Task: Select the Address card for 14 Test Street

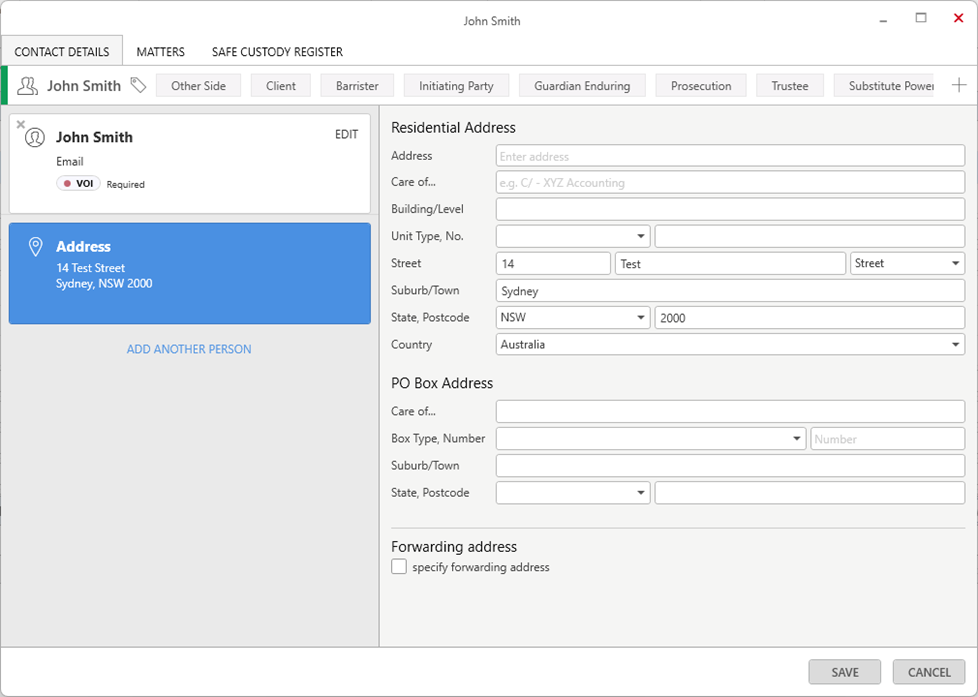Action: tap(190, 273)
